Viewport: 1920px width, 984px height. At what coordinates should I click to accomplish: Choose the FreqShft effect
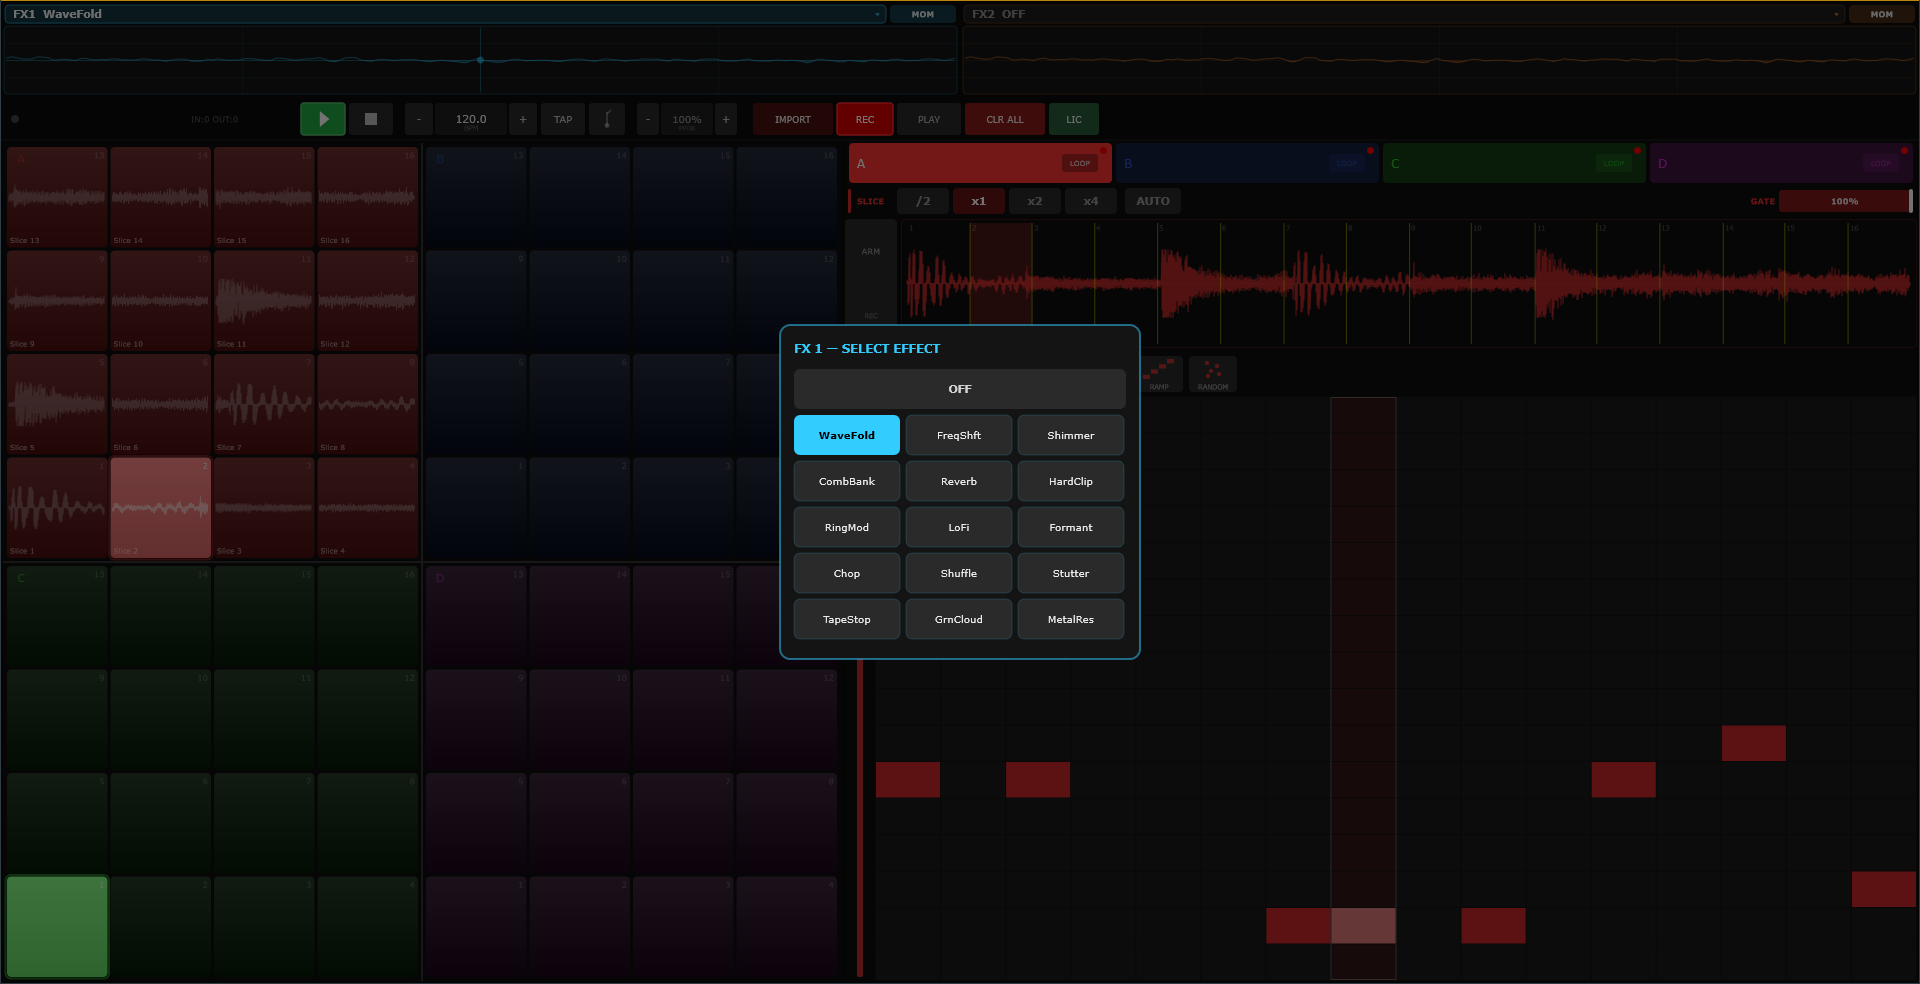pyautogui.click(x=959, y=435)
